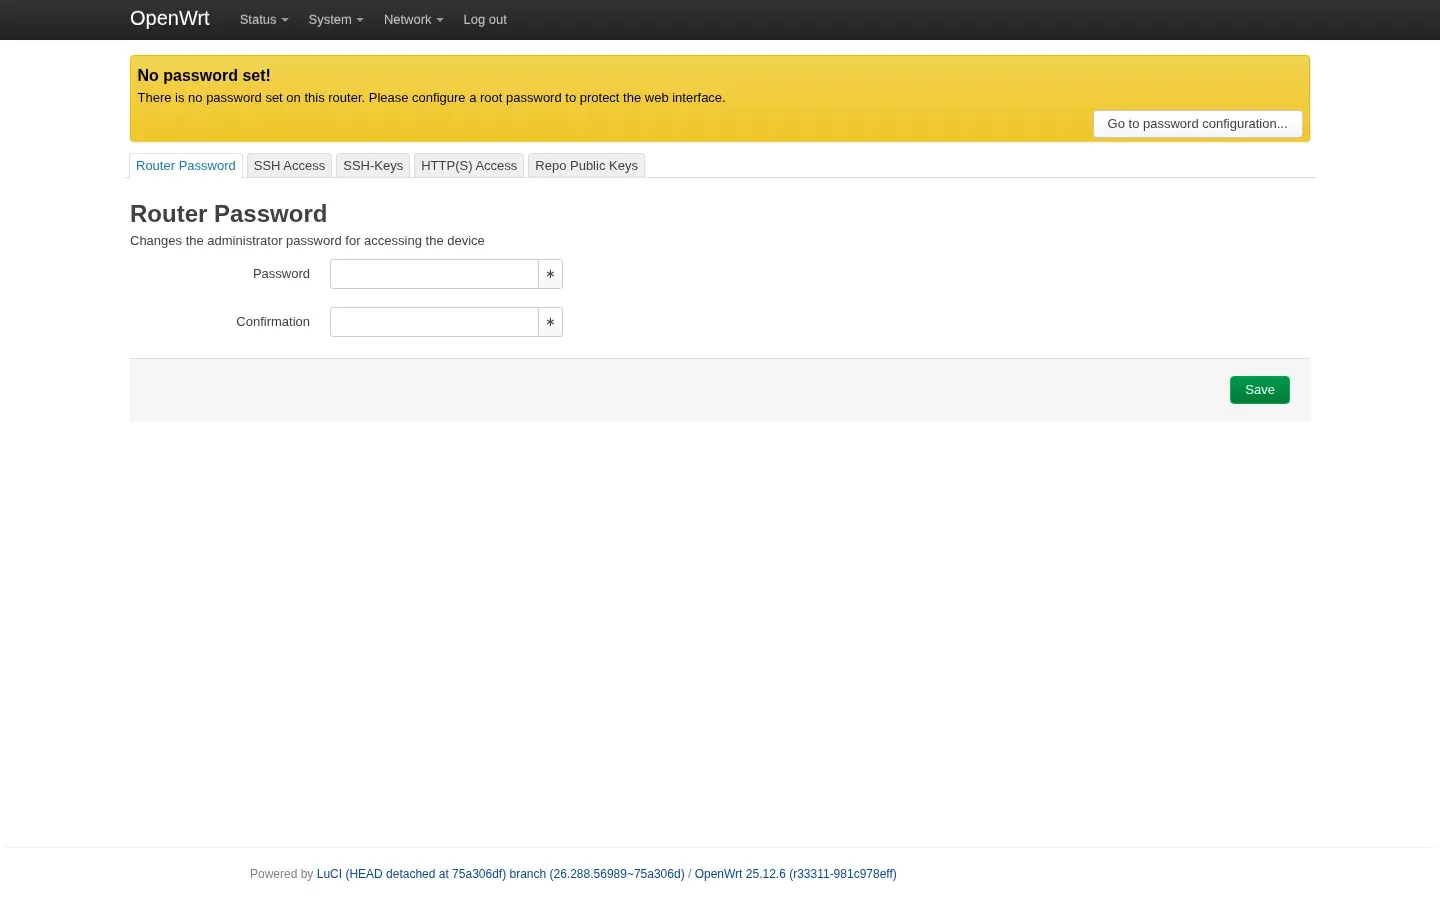
Task: Click the "No password set!" warning heading
Action: [x=204, y=76]
